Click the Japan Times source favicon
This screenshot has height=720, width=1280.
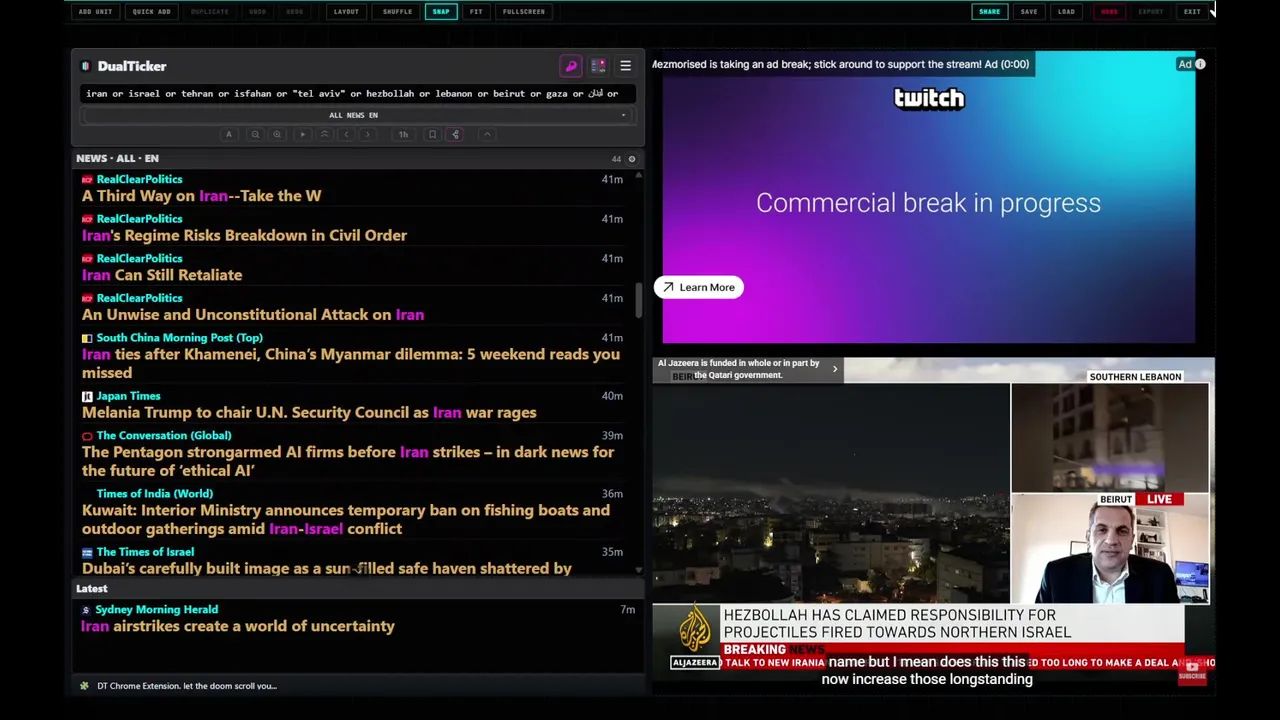pos(87,397)
